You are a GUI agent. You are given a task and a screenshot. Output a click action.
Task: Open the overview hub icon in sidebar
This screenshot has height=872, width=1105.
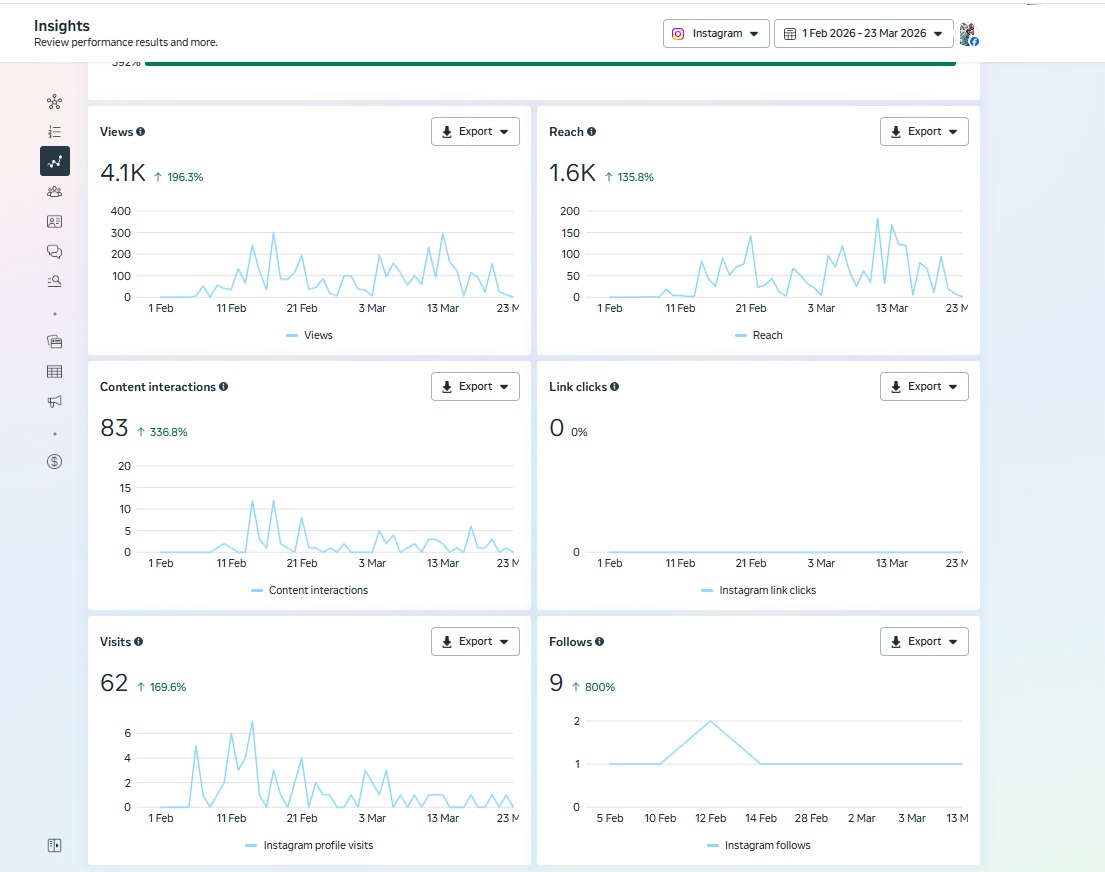pyautogui.click(x=54, y=102)
